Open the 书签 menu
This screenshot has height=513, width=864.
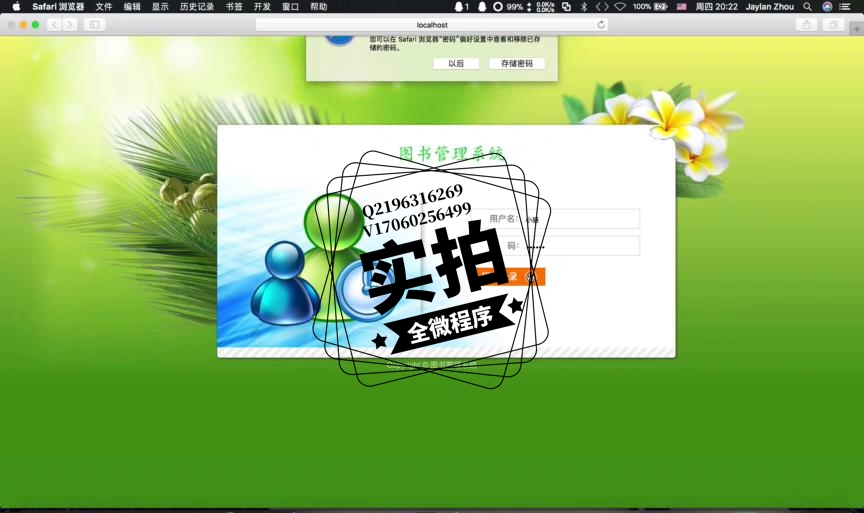[x=234, y=7]
